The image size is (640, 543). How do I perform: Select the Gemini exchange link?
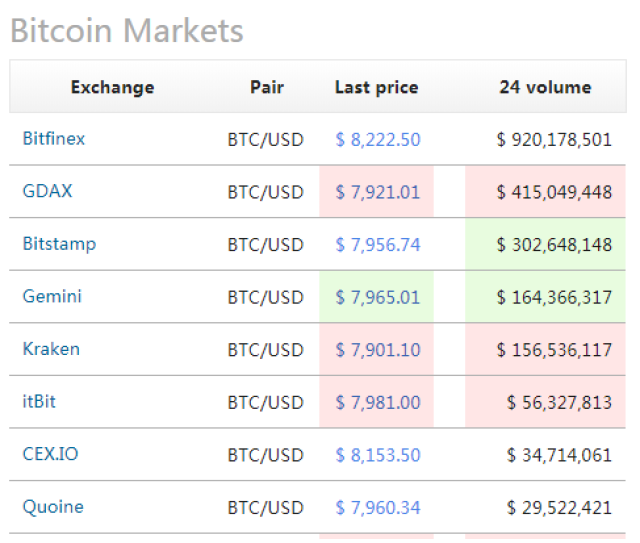click(52, 296)
